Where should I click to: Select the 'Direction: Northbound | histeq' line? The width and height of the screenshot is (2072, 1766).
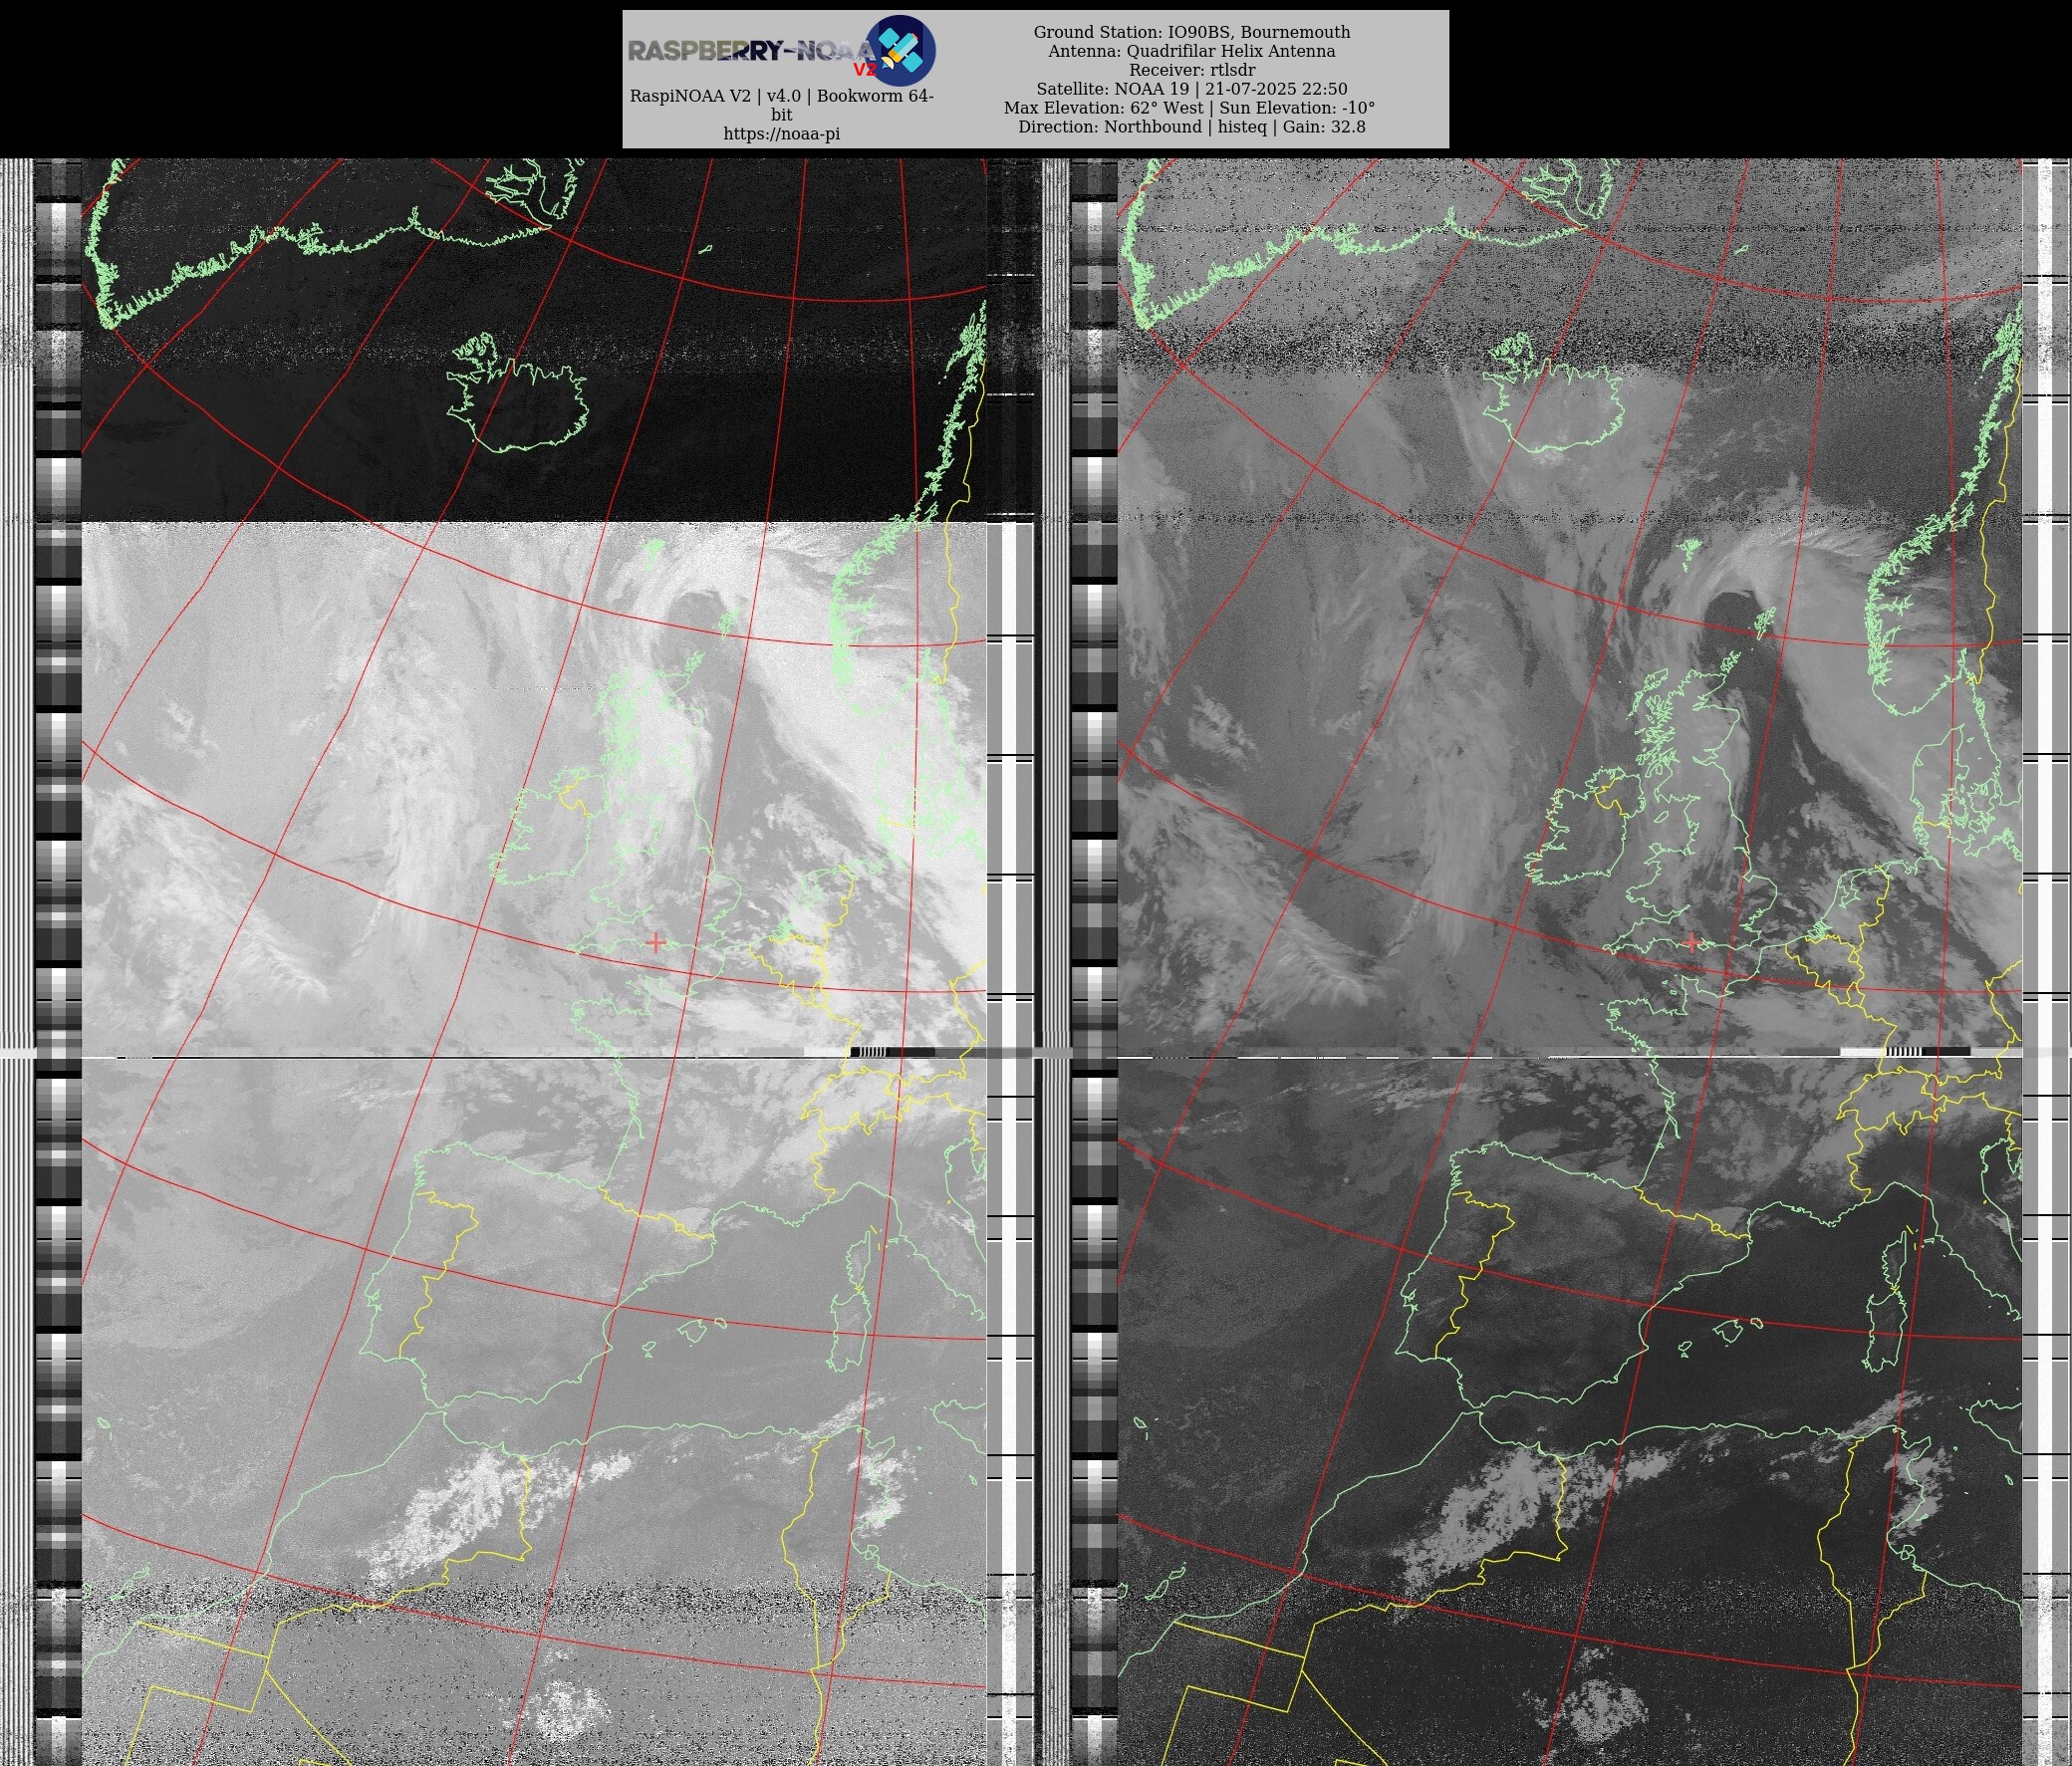(1191, 127)
